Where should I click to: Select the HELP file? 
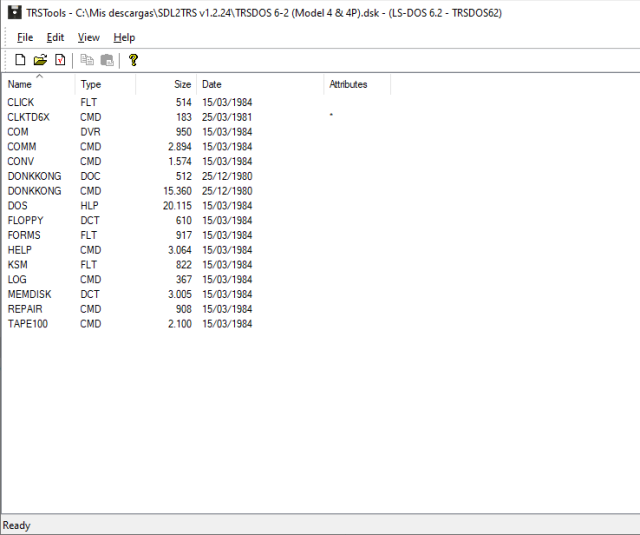[x=20, y=250]
